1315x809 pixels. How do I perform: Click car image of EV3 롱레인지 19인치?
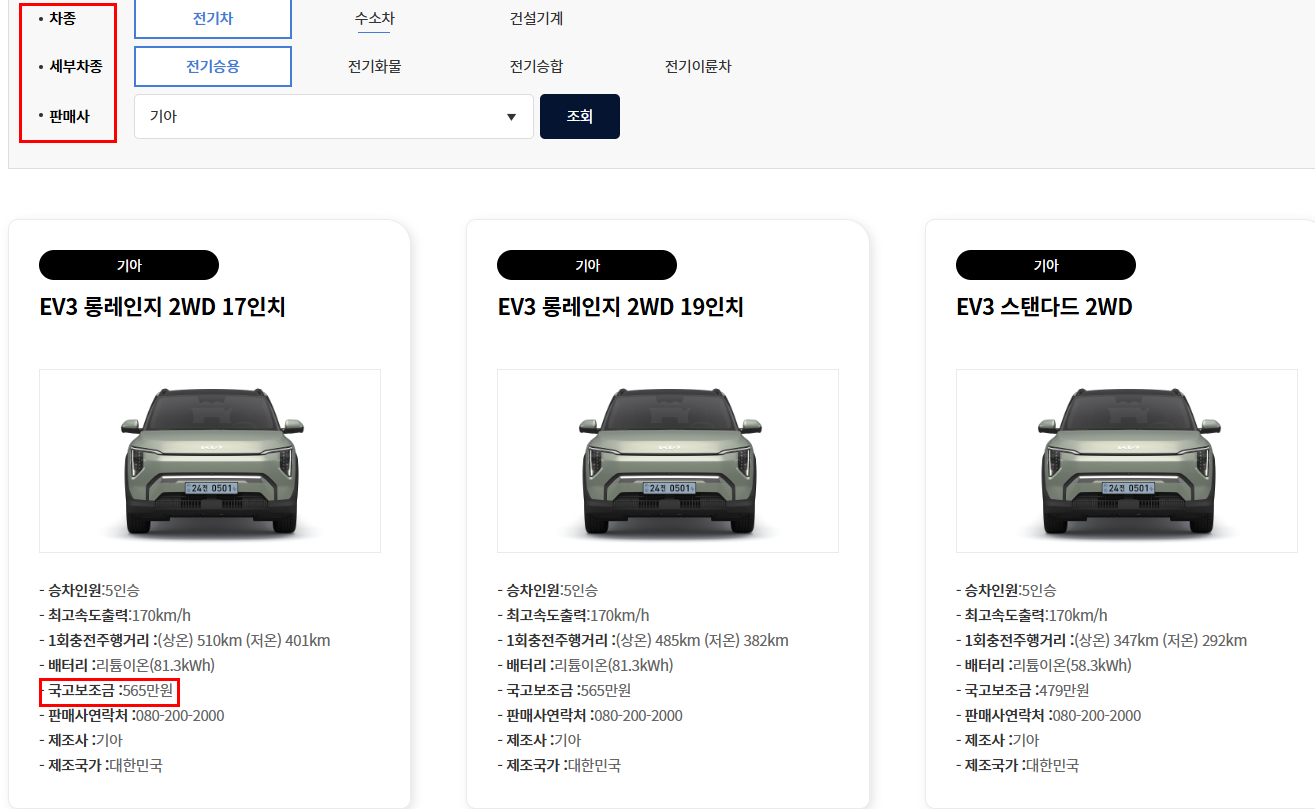tap(668, 461)
